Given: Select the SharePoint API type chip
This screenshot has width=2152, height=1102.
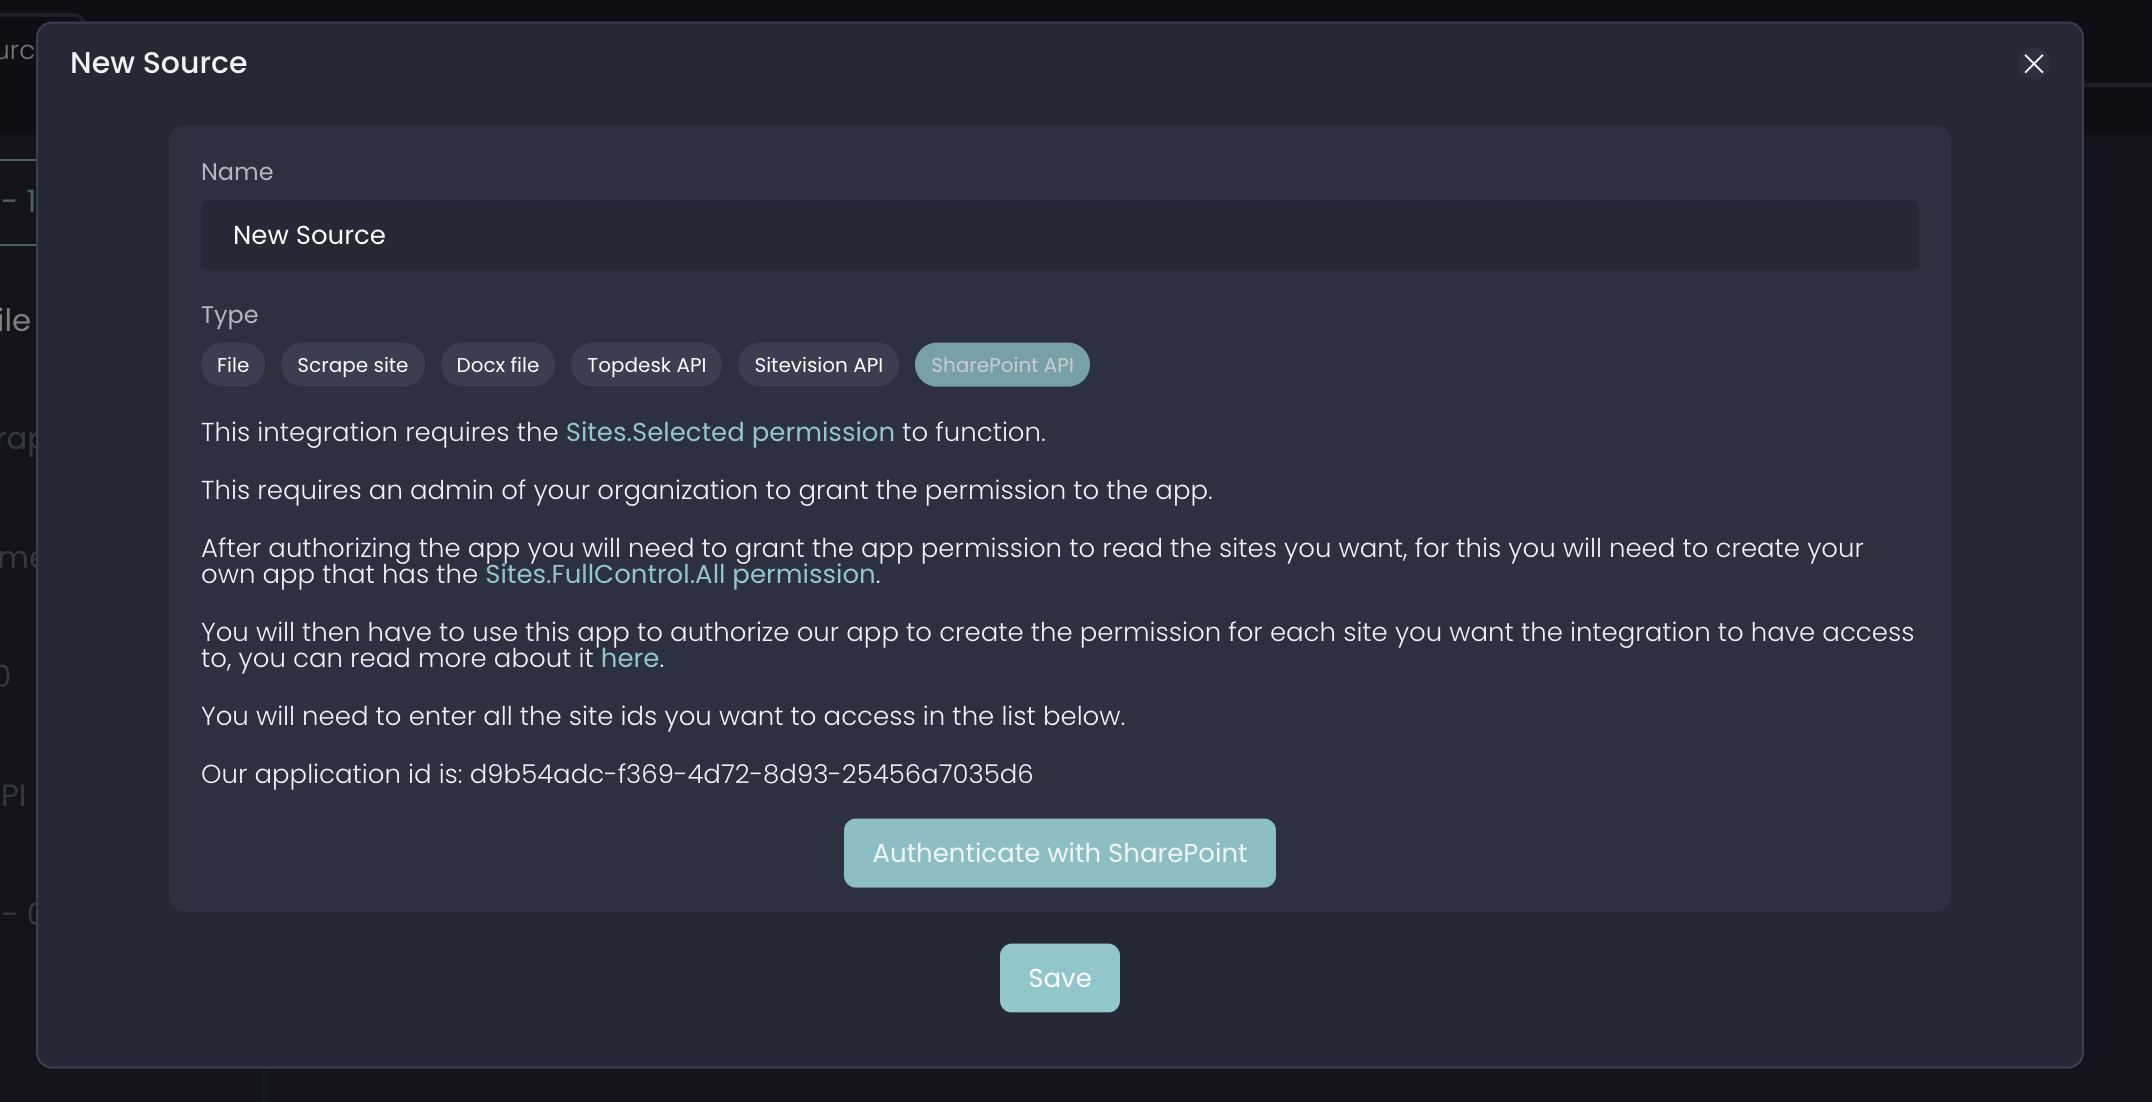Looking at the screenshot, I should [1002, 365].
